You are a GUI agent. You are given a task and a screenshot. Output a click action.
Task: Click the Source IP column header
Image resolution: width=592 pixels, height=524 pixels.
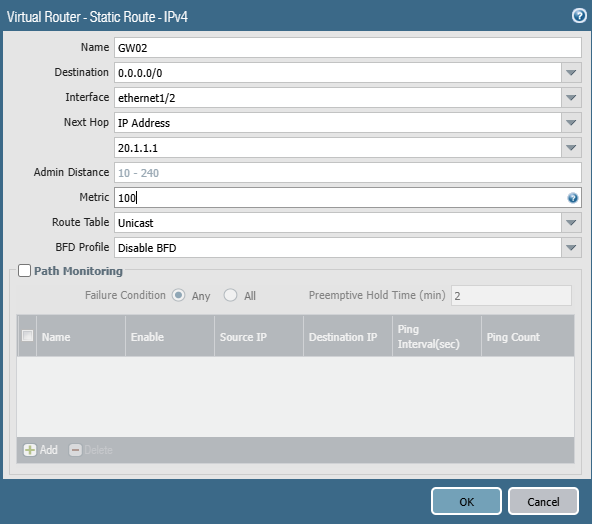[x=259, y=336]
